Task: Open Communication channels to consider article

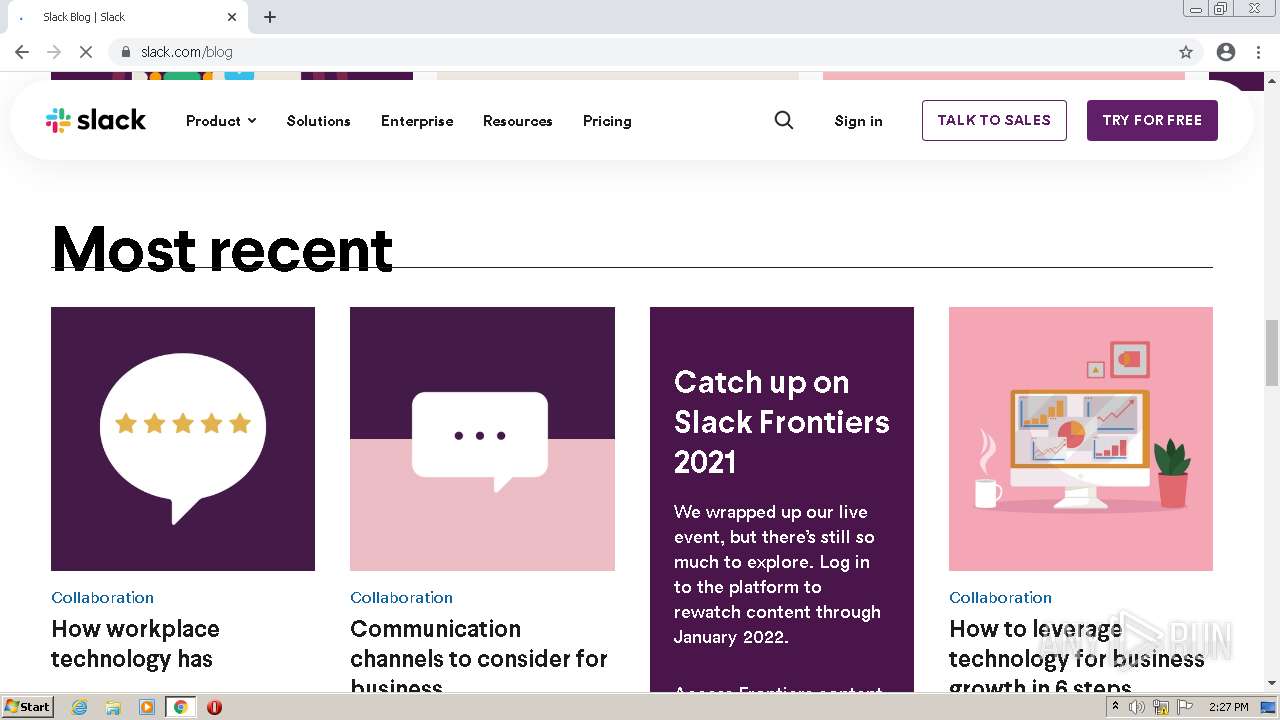Action: [479, 656]
